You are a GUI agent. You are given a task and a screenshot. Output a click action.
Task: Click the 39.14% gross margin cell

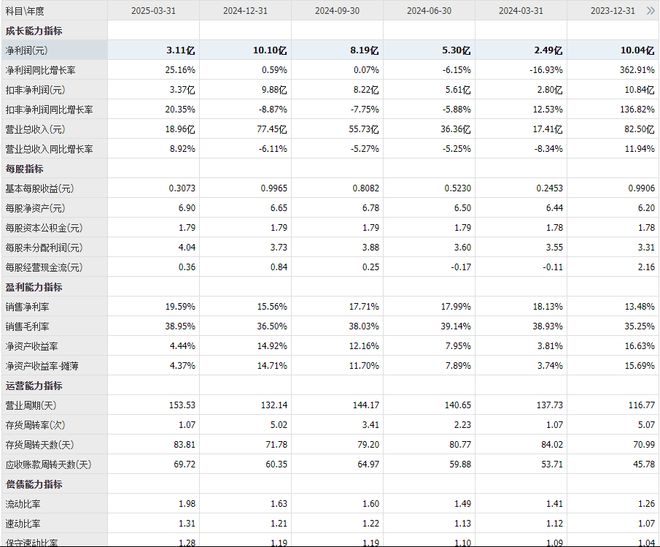click(456, 327)
